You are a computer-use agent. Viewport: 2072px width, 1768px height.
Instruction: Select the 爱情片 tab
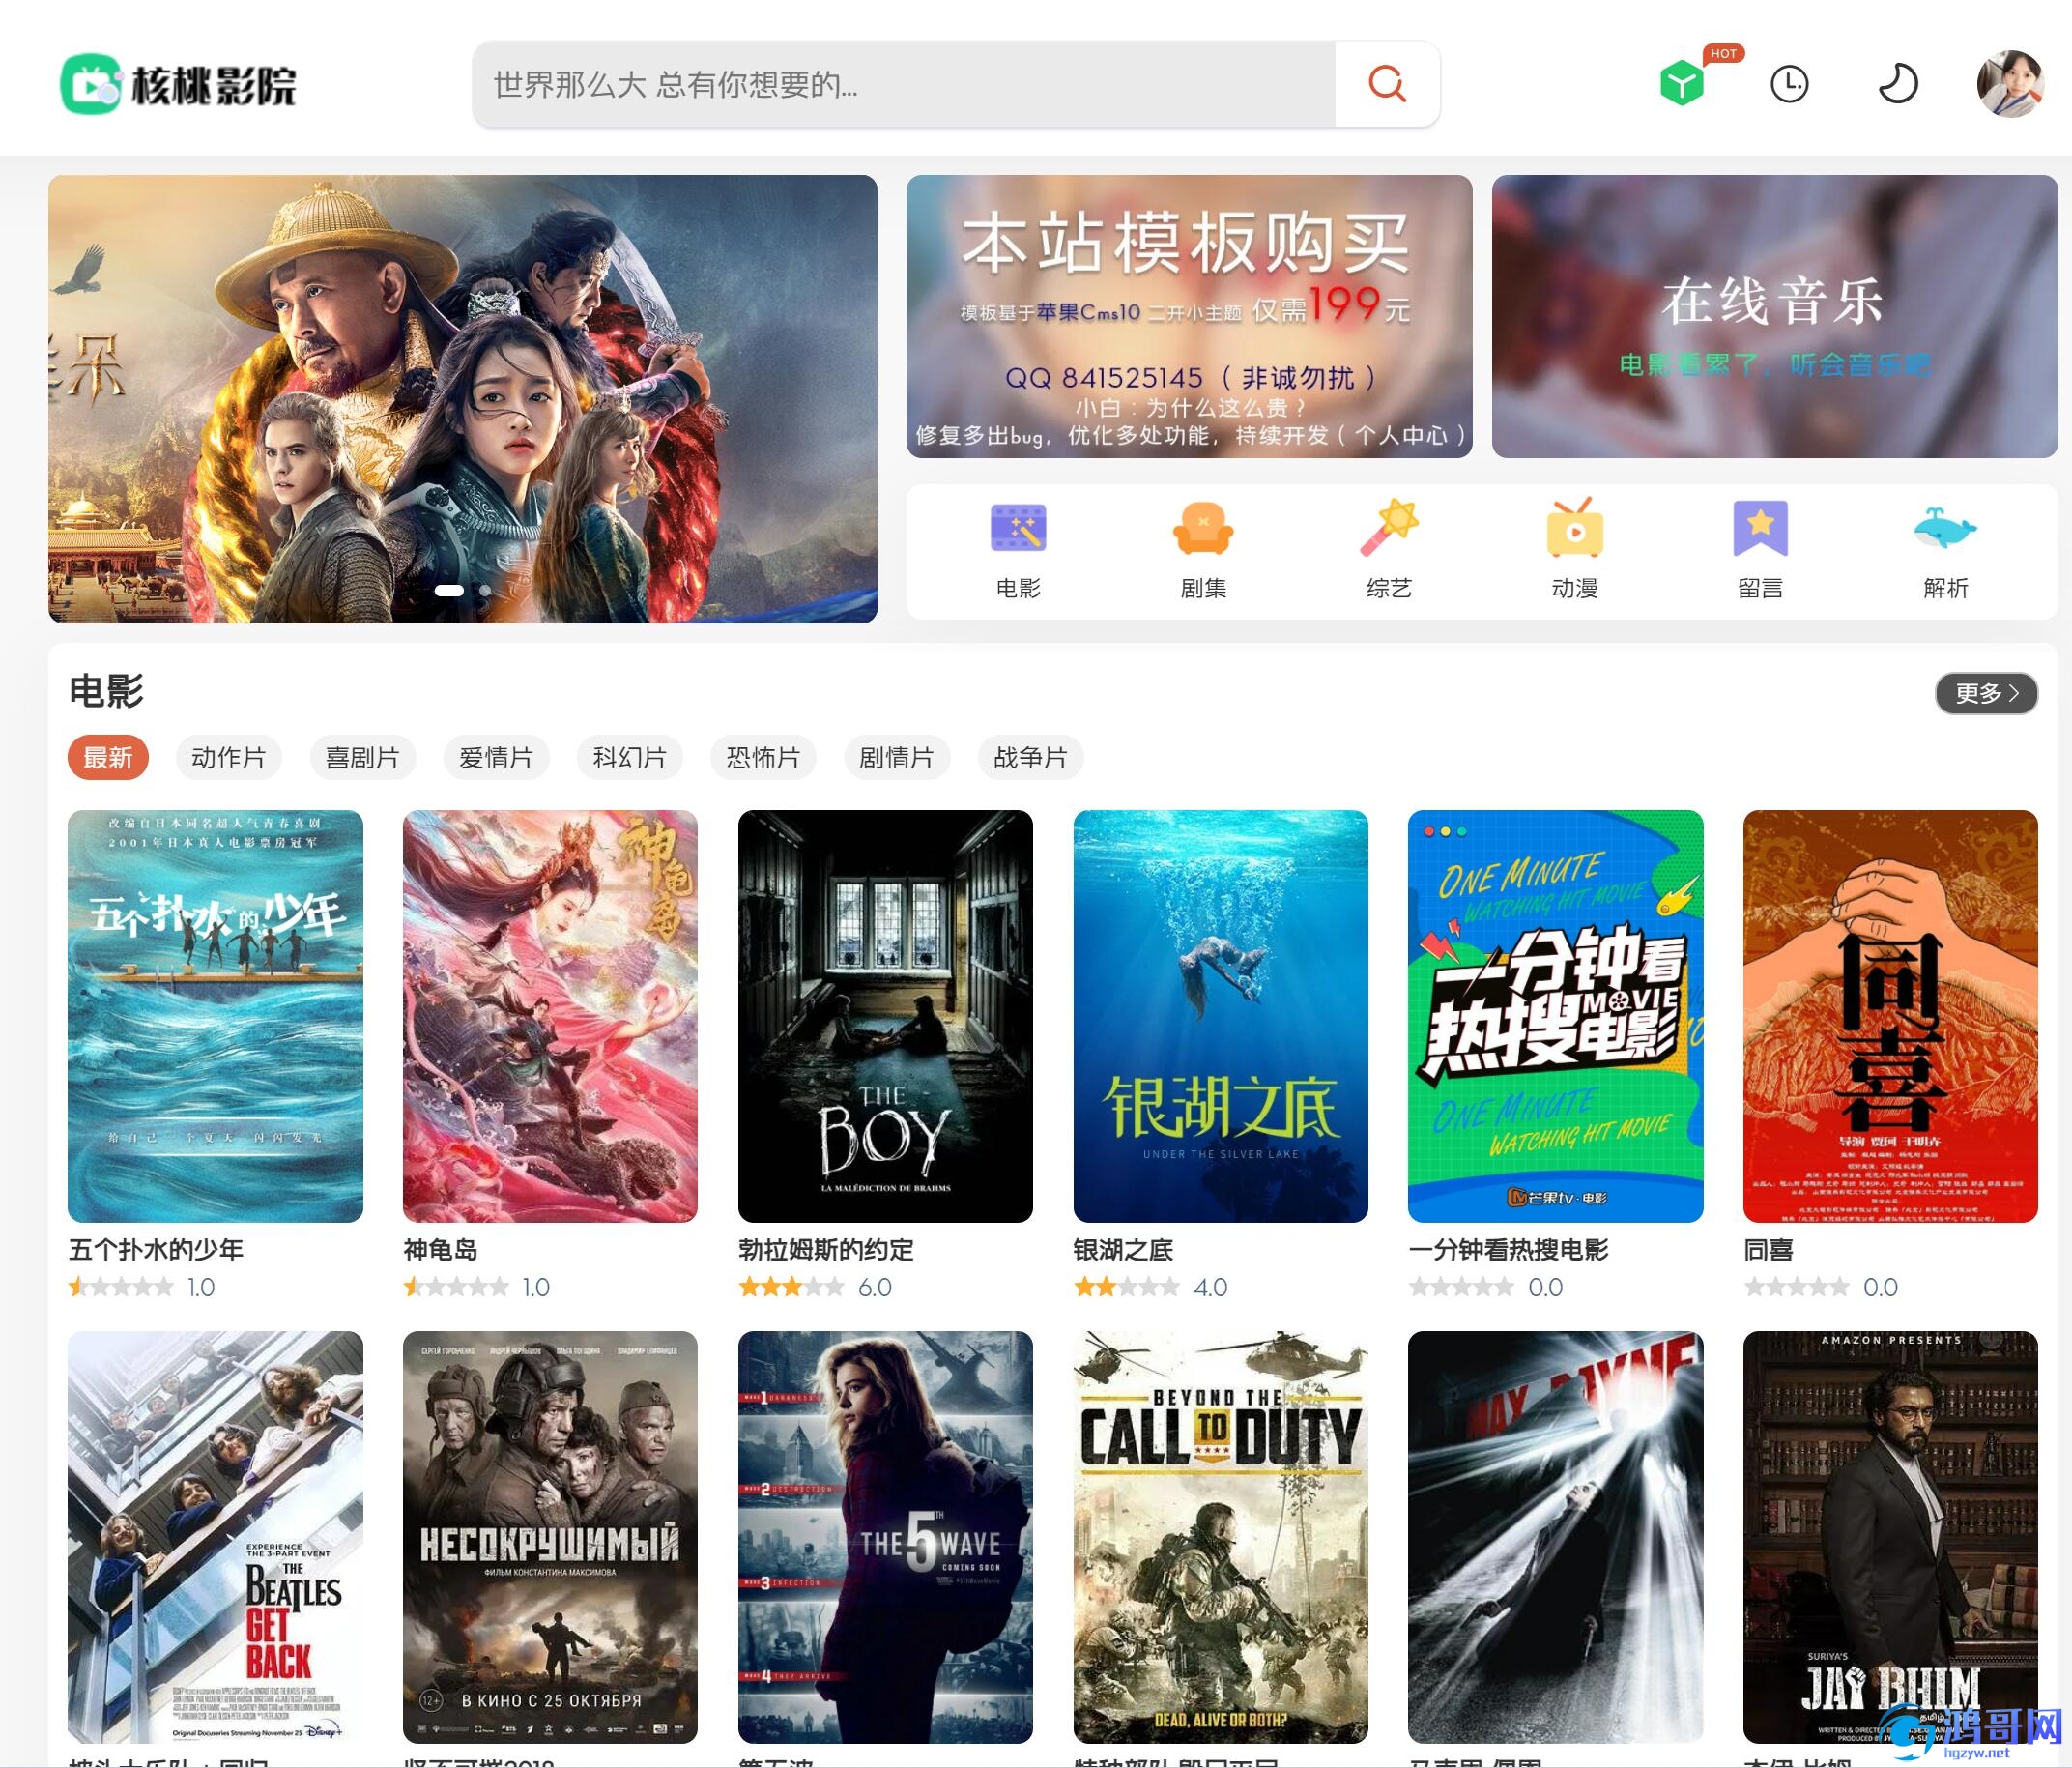(496, 758)
